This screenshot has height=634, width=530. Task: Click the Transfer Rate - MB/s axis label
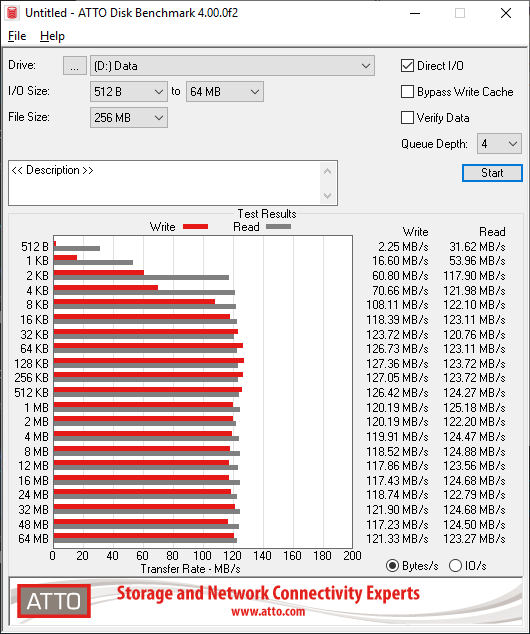point(190,569)
